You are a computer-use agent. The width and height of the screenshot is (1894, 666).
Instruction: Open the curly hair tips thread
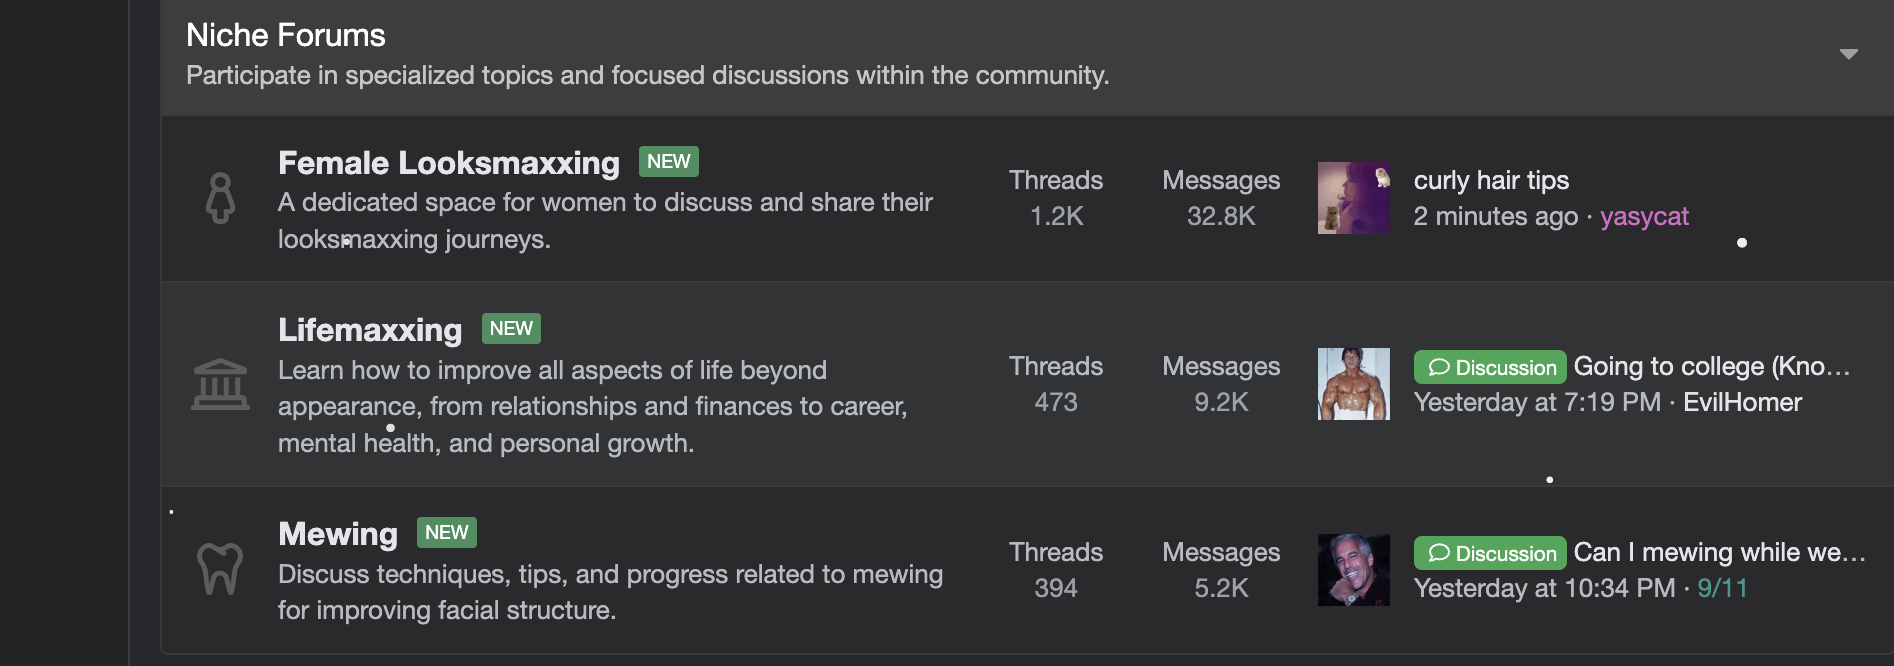click(x=1491, y=180)
